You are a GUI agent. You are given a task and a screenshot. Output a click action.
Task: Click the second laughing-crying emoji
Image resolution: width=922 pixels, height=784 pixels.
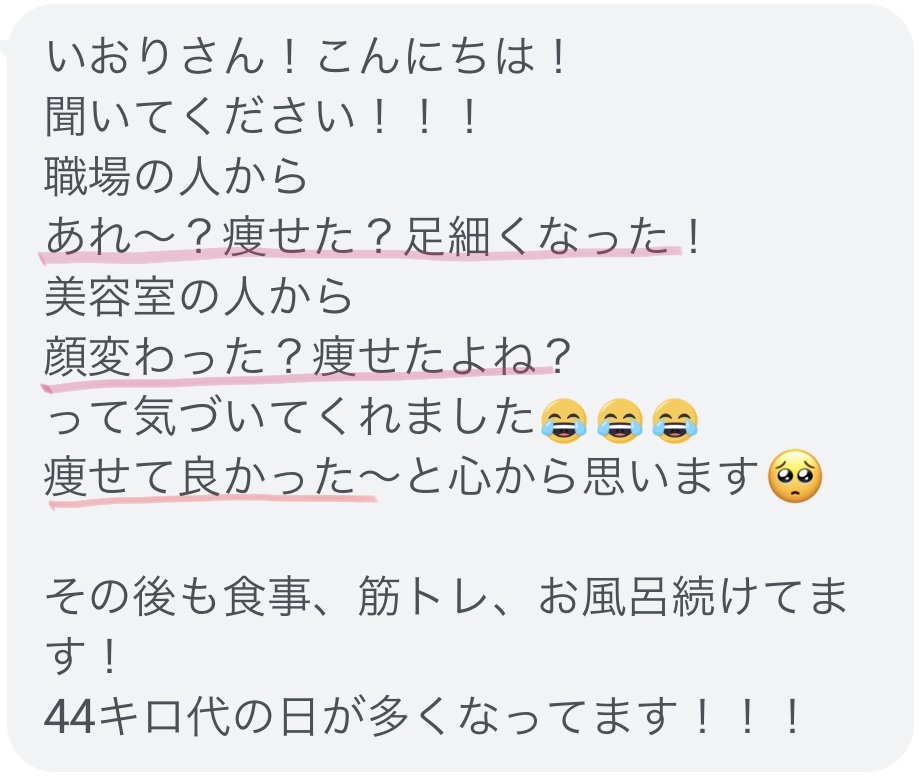620,420
